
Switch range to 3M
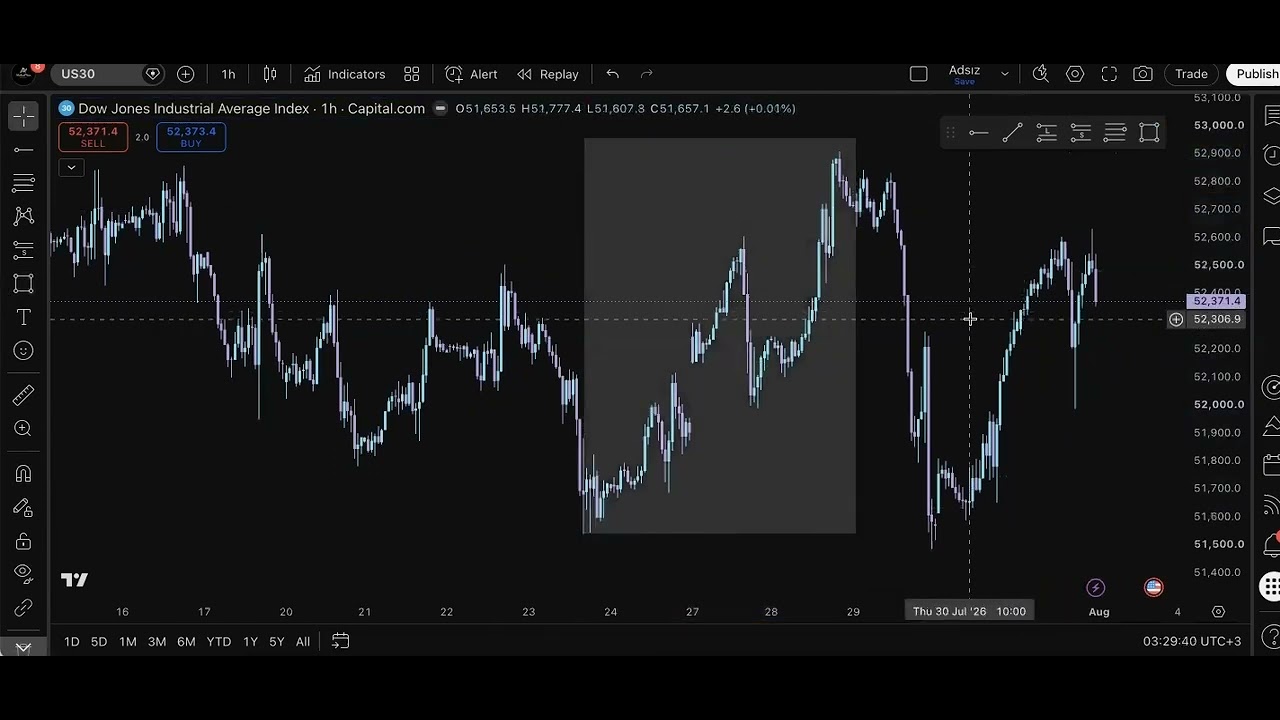(x=157, y=642)
